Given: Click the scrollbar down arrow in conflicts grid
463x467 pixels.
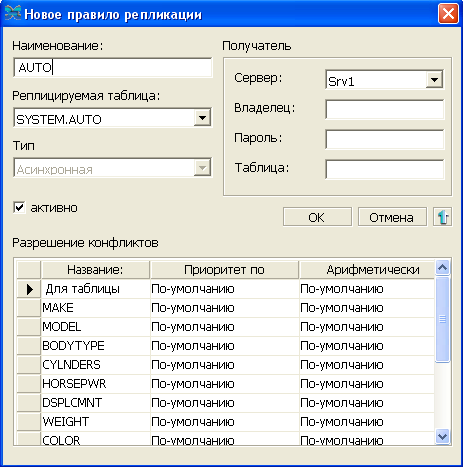Looking at the screenshot, I should click(442, 436).
